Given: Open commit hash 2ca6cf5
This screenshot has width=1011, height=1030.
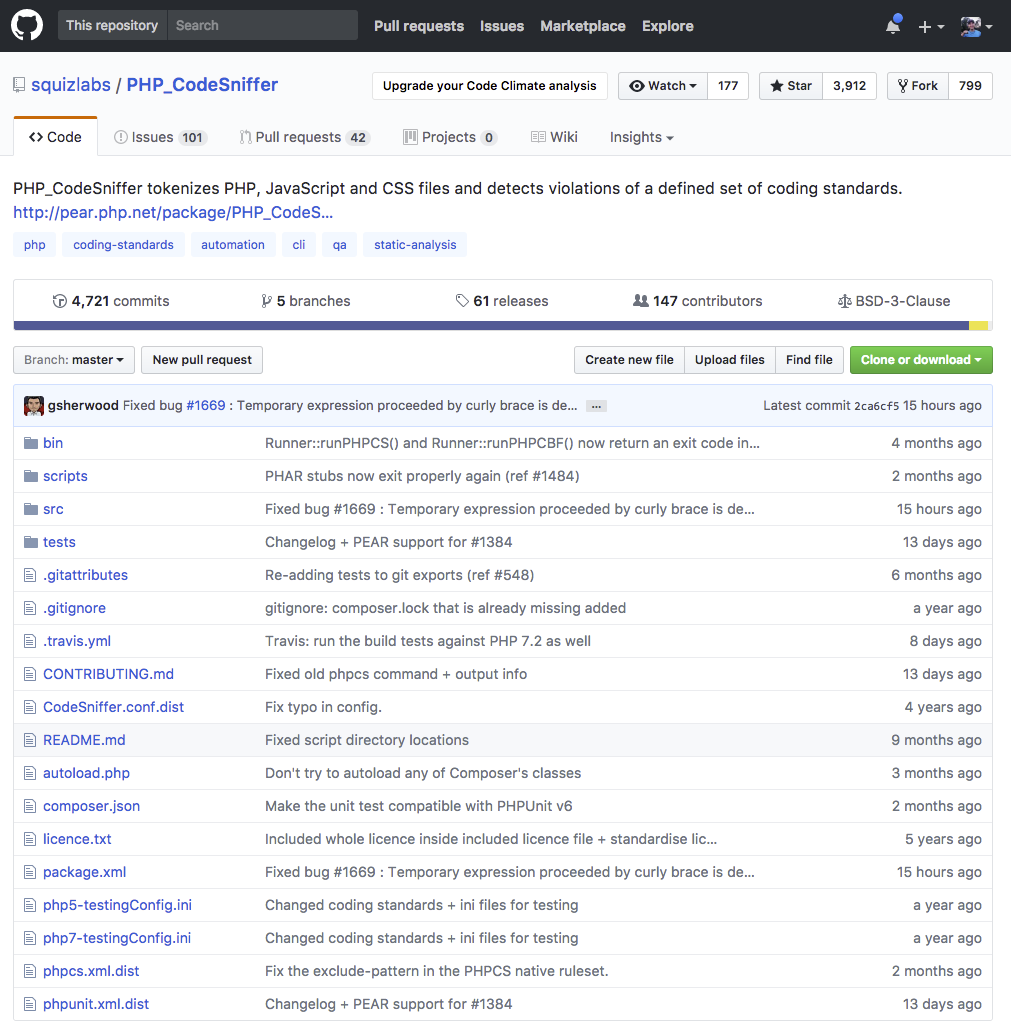Looking at the screenshot, I should (876, 406).
